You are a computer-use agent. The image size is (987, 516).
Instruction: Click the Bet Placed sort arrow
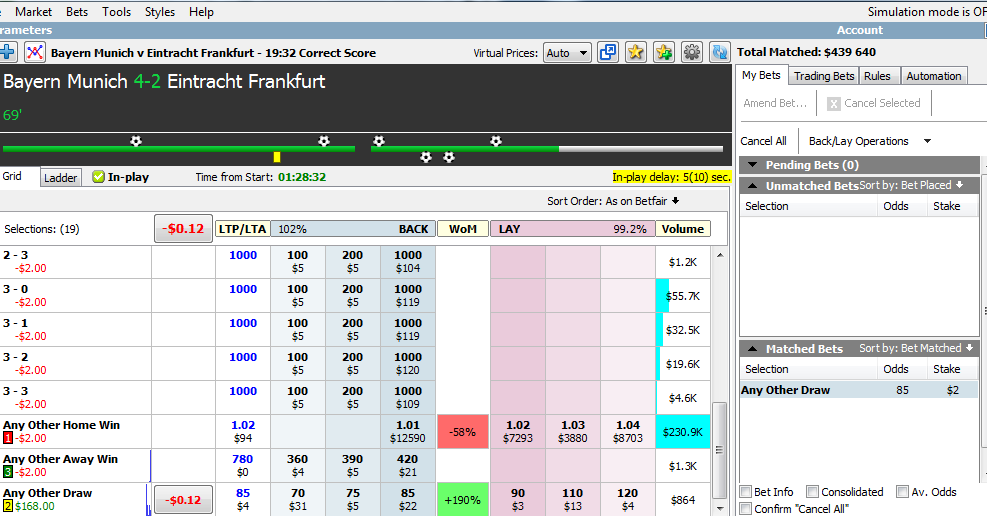coord(959,185)
